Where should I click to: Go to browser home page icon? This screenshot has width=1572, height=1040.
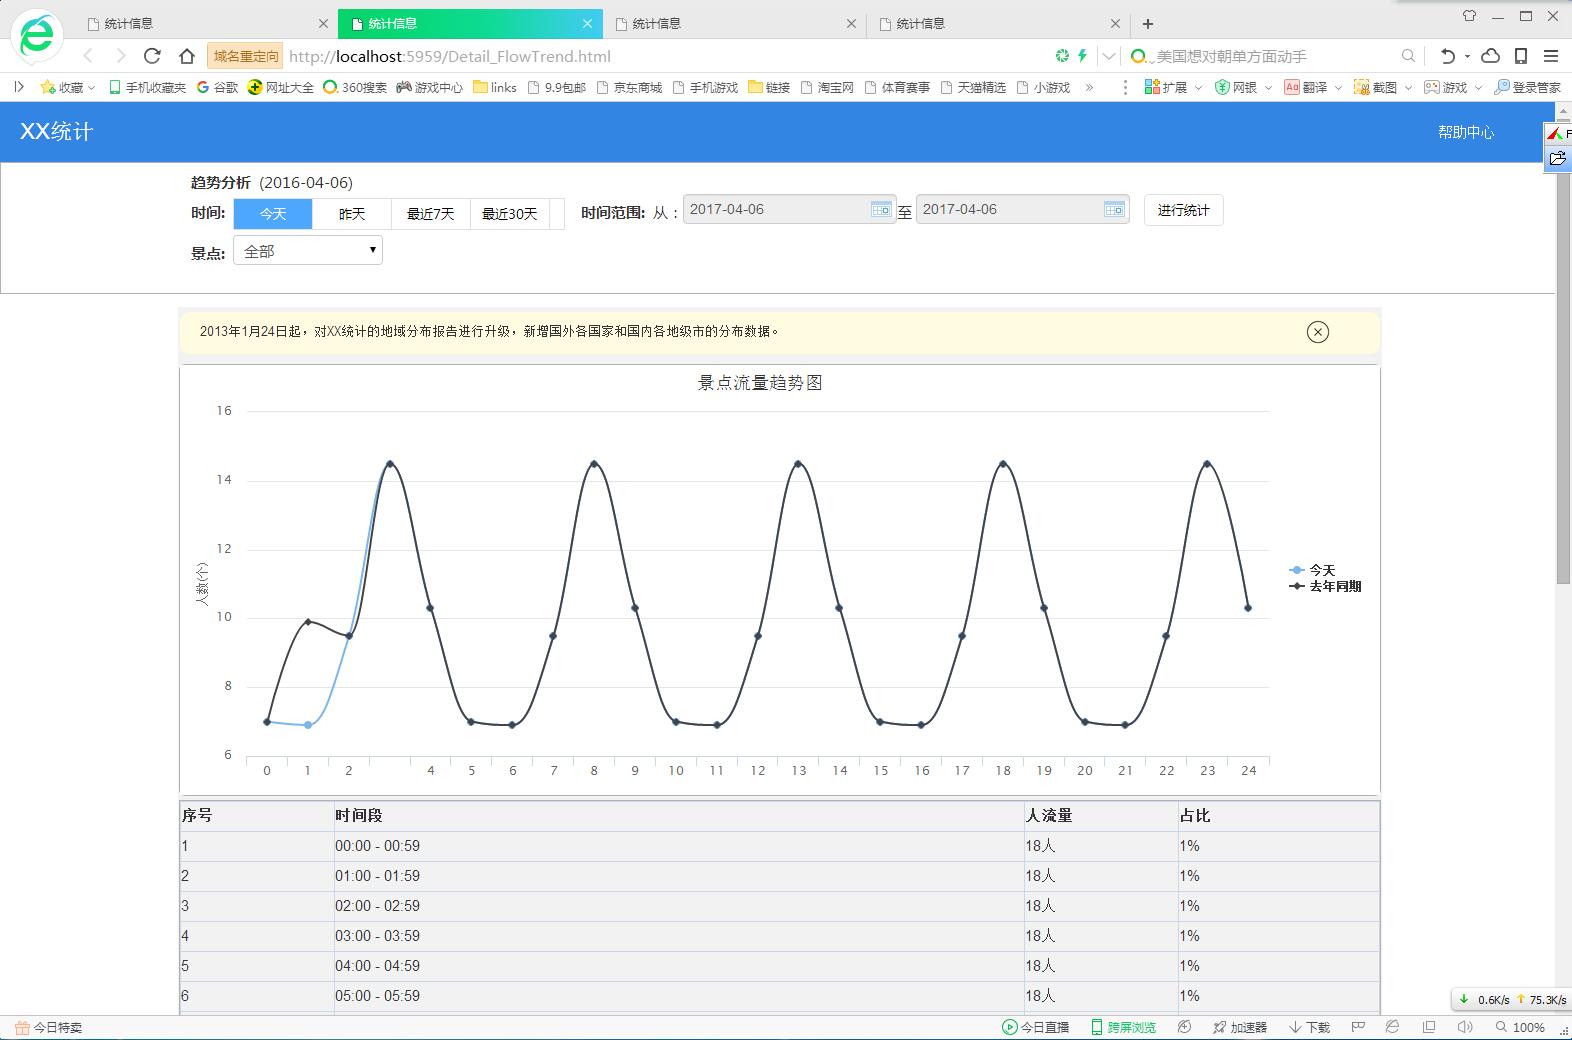pos(186,56)
